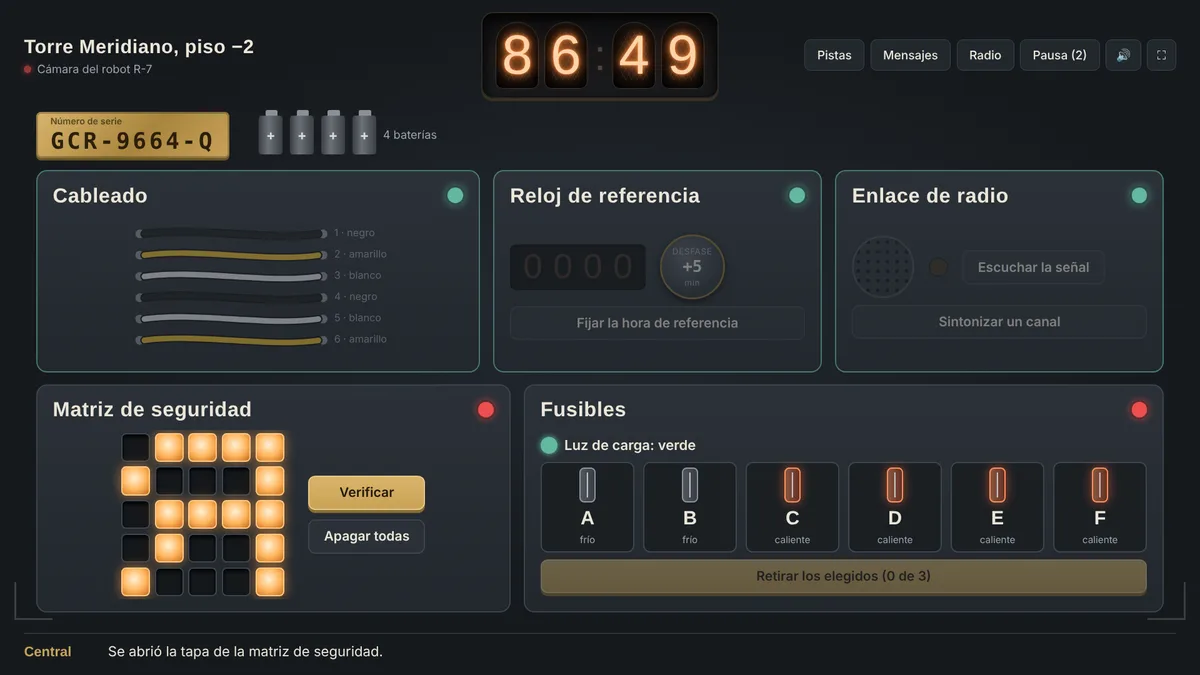Click 'Retirar los elegidos (0 de 3)'
This screenshot has height=675, width=1200.
[843, 576]
